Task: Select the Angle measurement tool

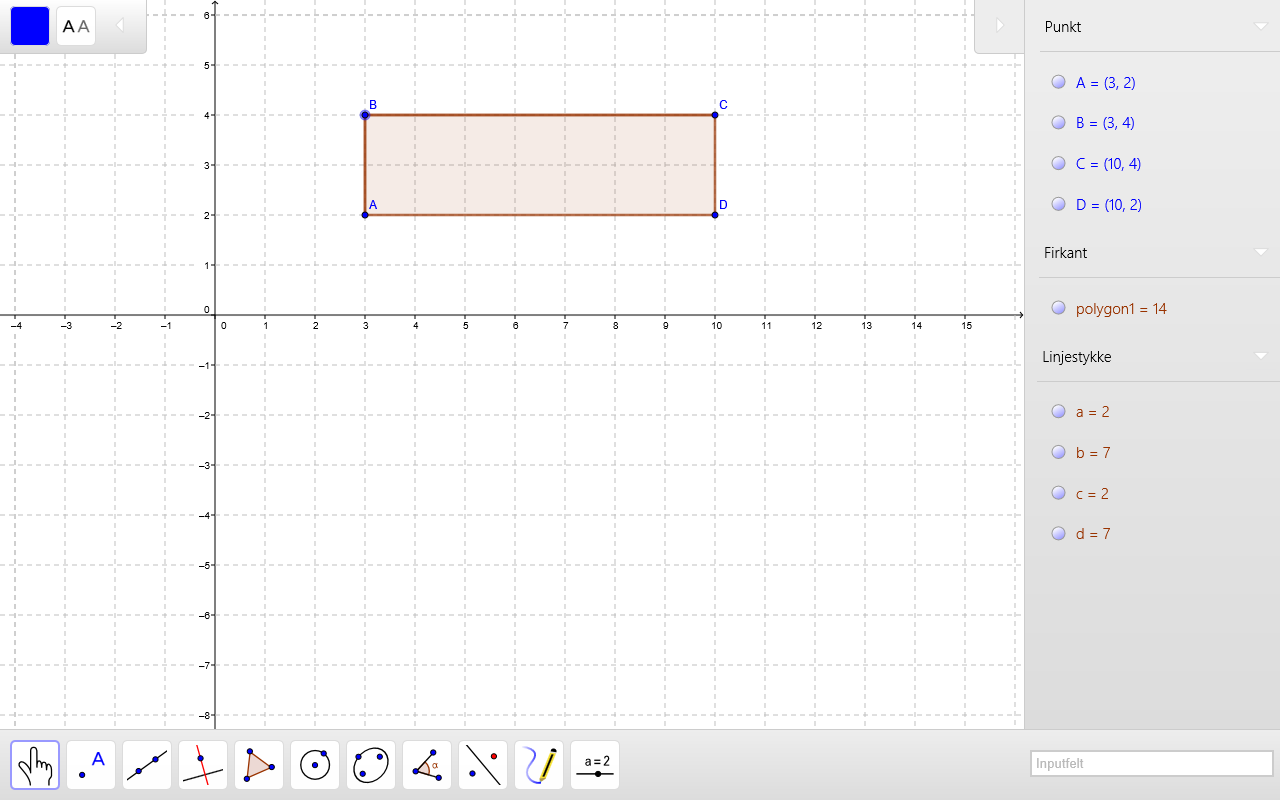Action: [x=427, y=765]
